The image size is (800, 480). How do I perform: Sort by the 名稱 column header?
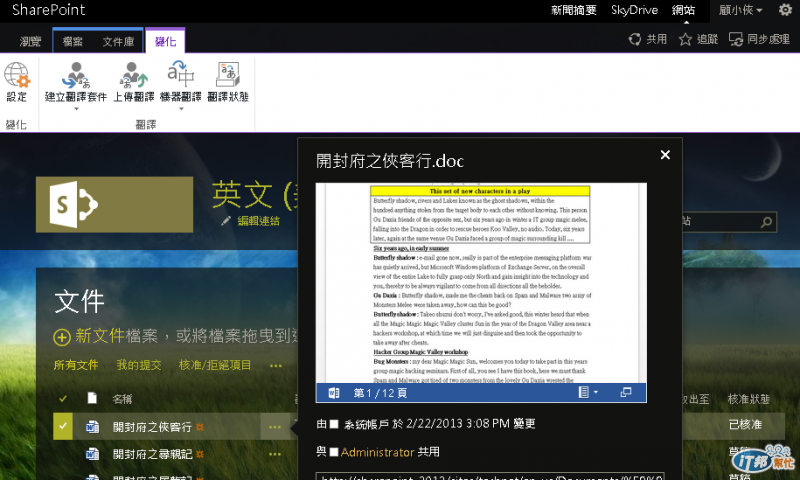click(122, 399)
